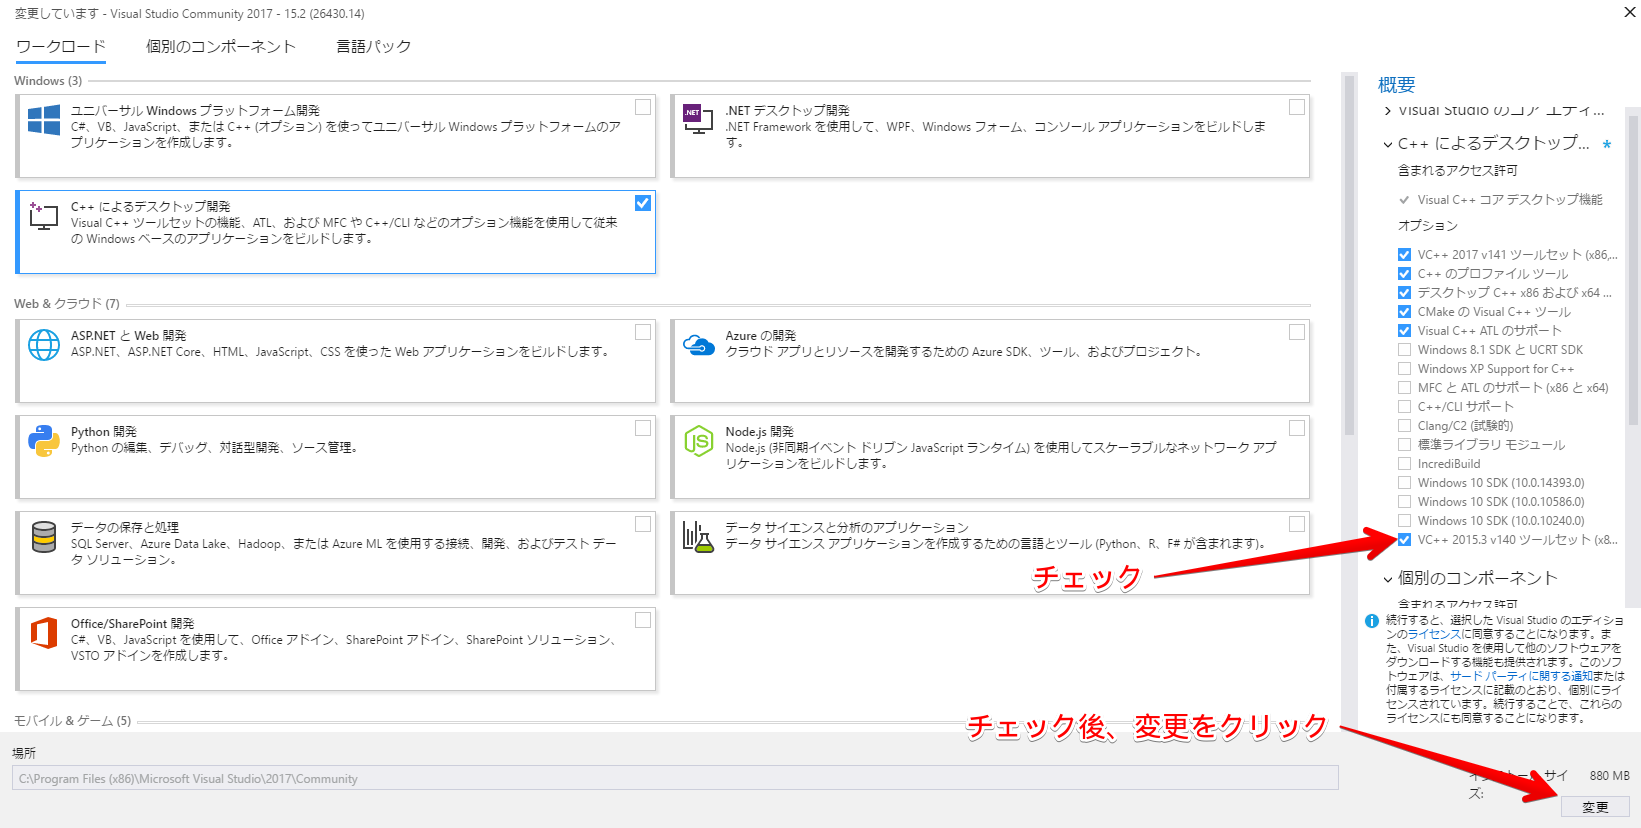Click the Python workload icon
The width and height of the screenshot is (1641, 828).
click(44, 441)
